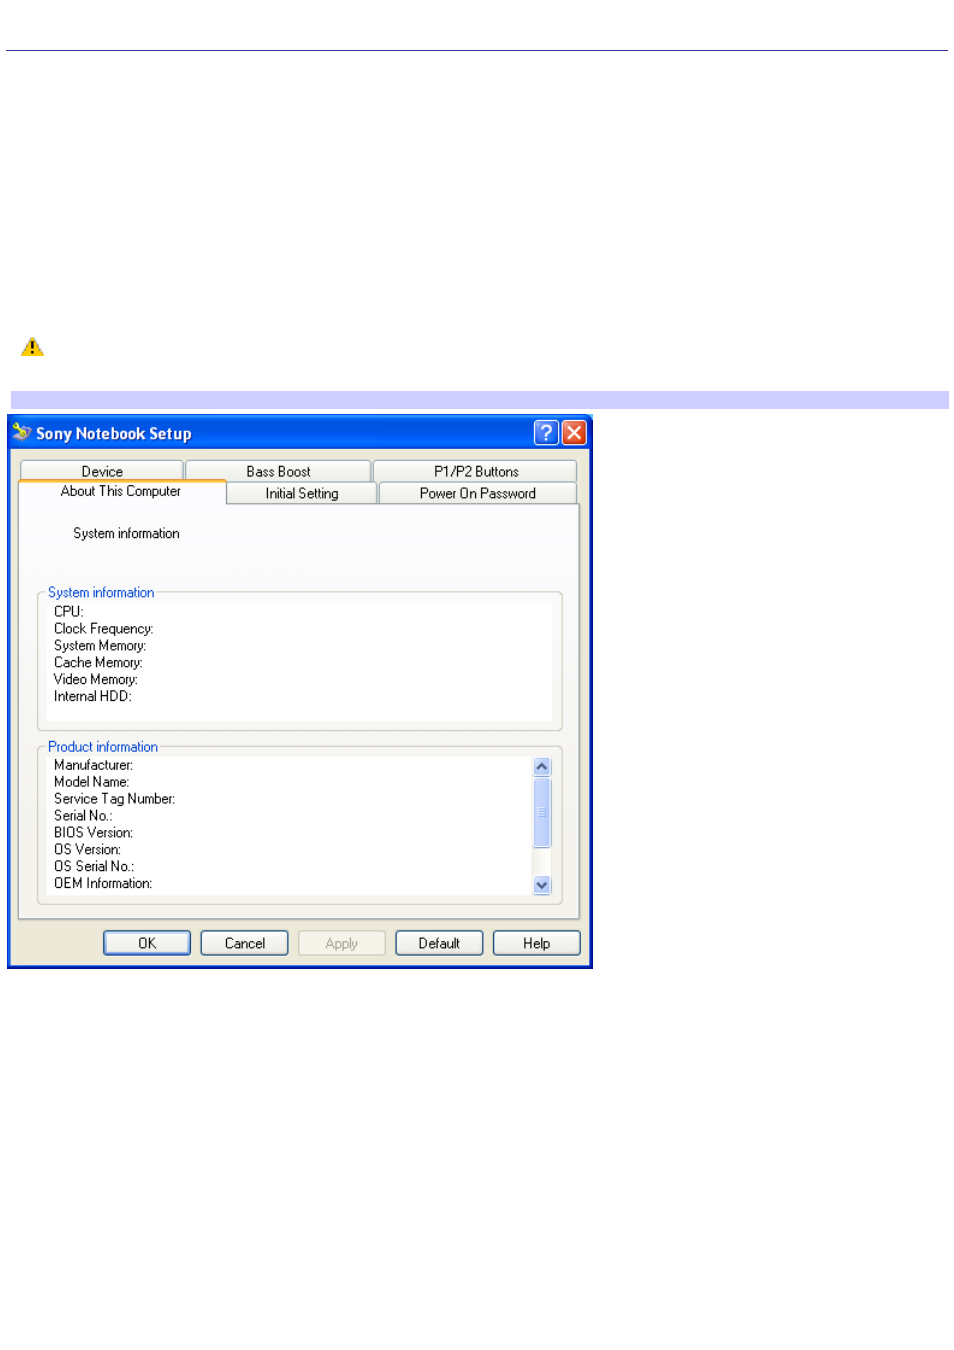954x1350 pixels.
Task: Click the Cache Memory: entry
Action: [x=98, y=662]
